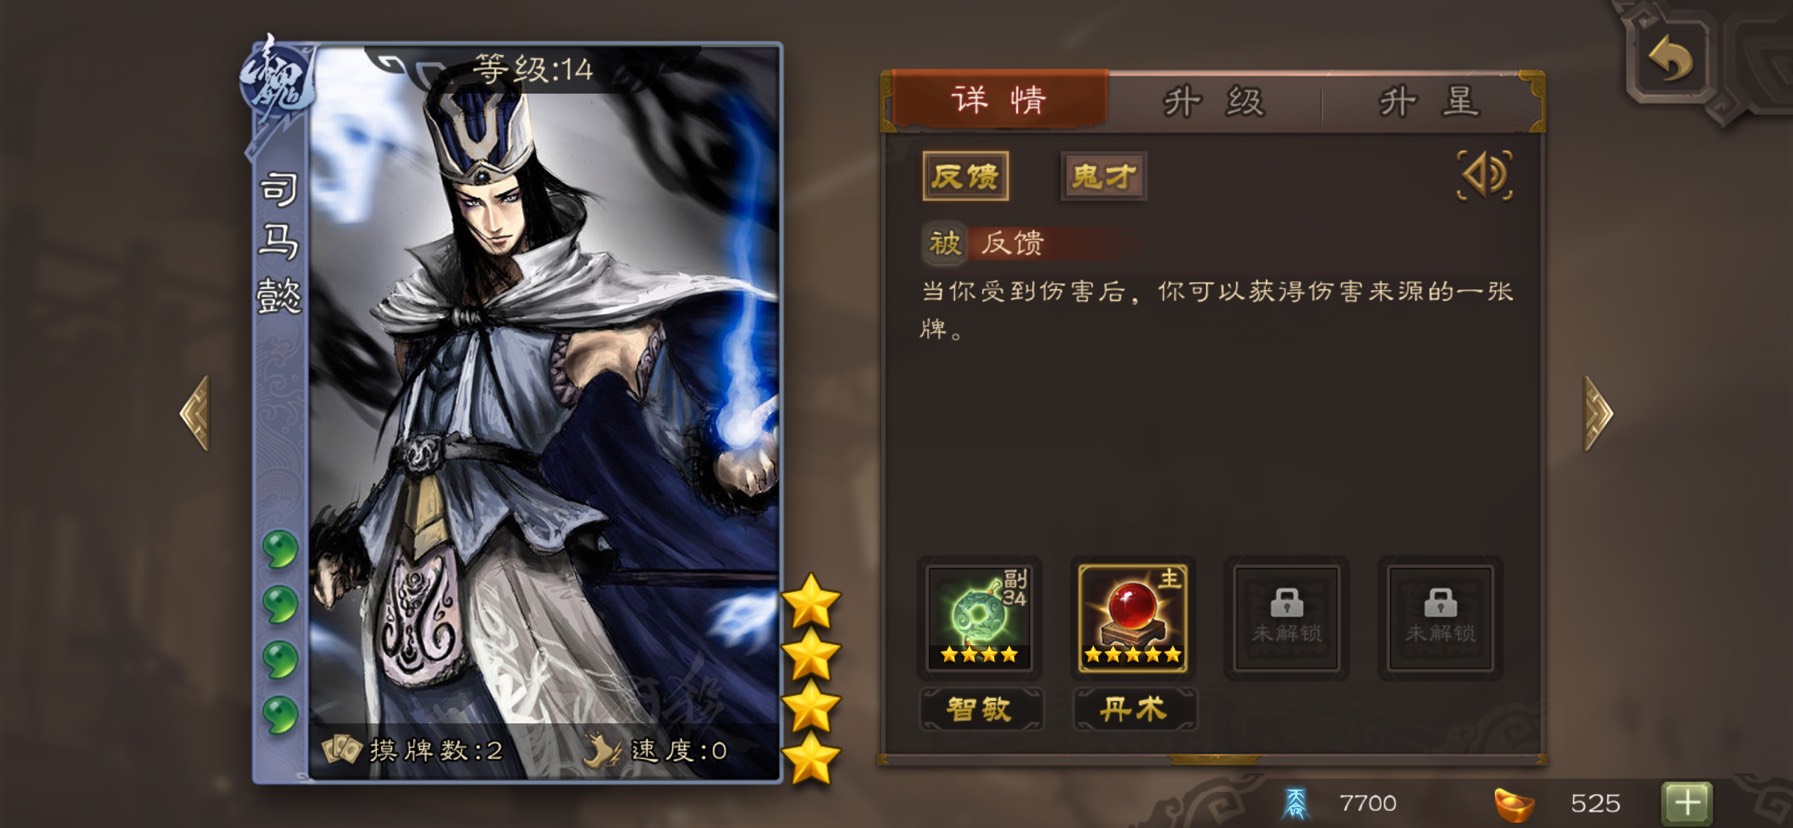Switch to the 详情 tab
Image resolution: width=1793 pixels, height=828 pixels.
(x=1000, y=100)
